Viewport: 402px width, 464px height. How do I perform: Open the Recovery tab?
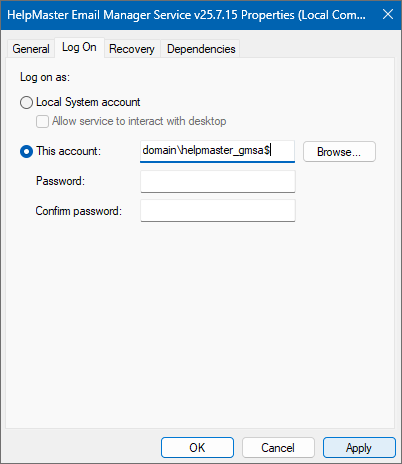coord(132,49)
